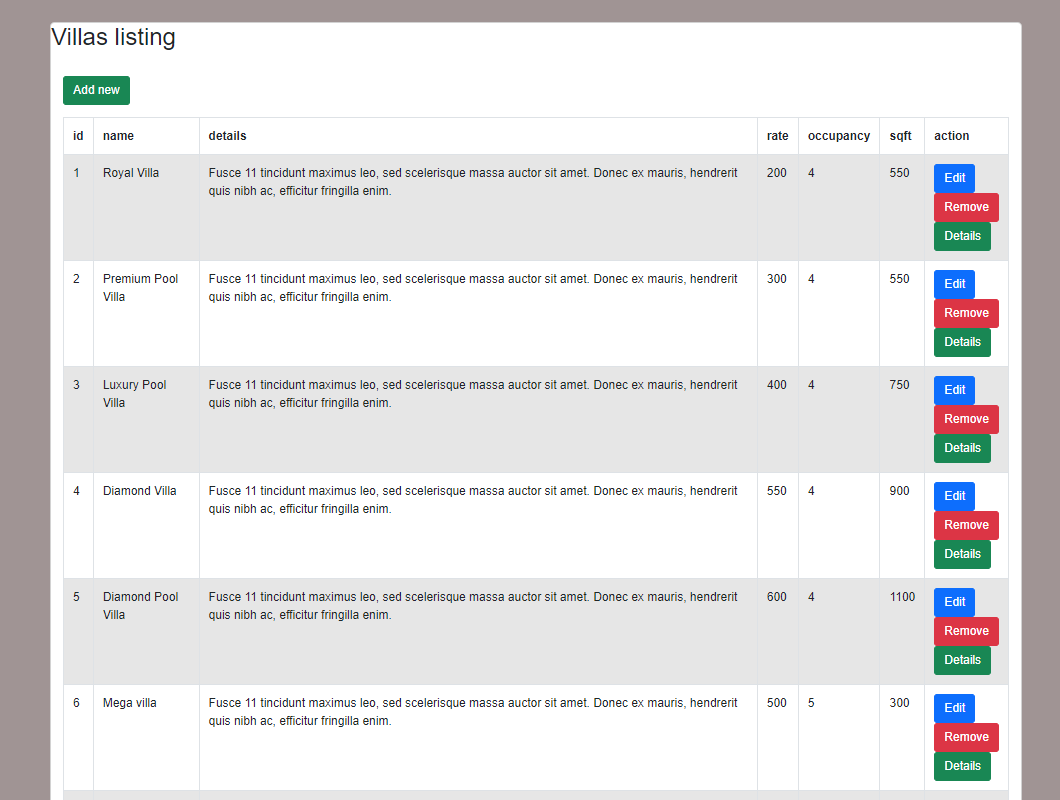Viewport: 1060px width, 800px height.
Task: Remove the Premium Pool Villa entry
Action: 966,313
